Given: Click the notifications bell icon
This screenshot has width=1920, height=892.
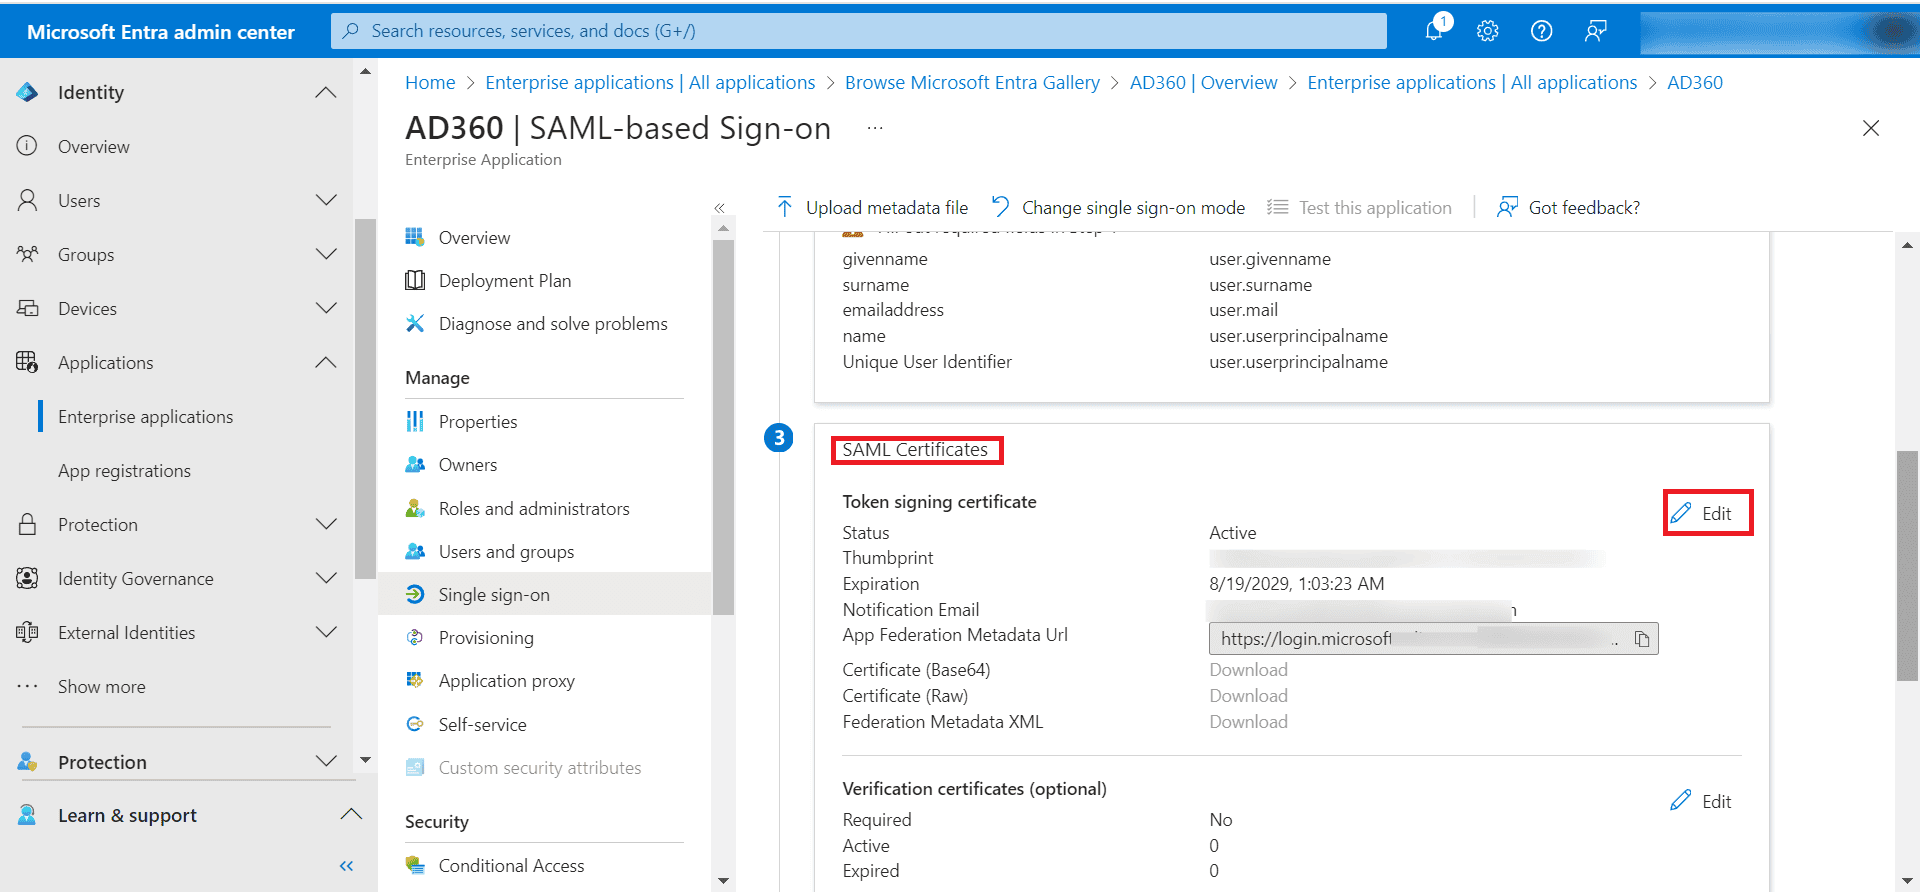Looking at the screenshot, I should pos(1434,30).
